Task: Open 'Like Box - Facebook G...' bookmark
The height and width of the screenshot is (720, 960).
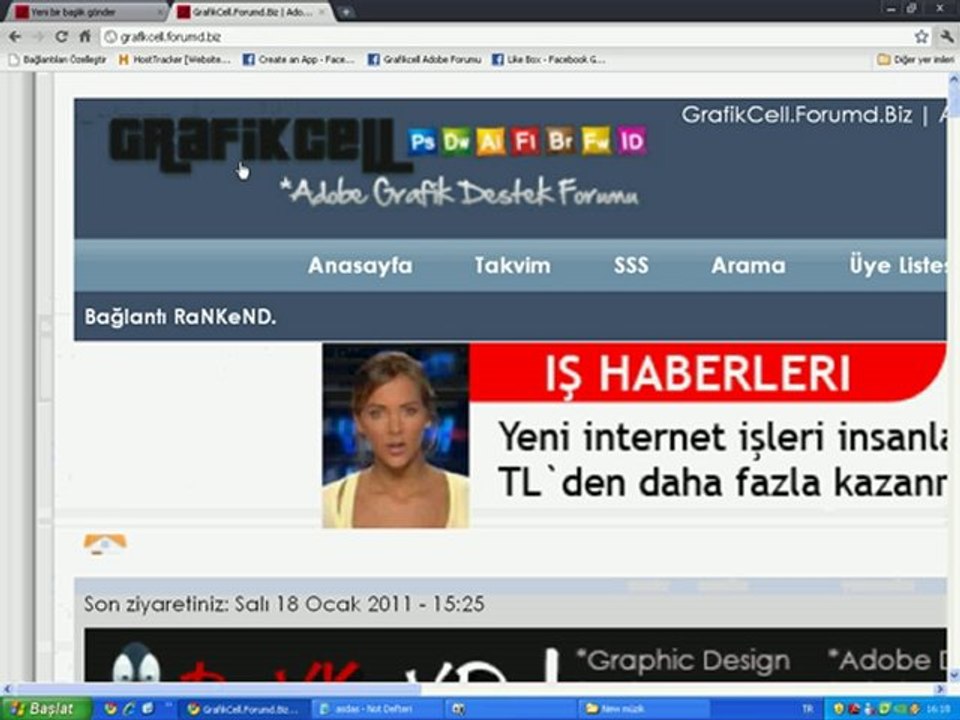Action: [549, 59]
